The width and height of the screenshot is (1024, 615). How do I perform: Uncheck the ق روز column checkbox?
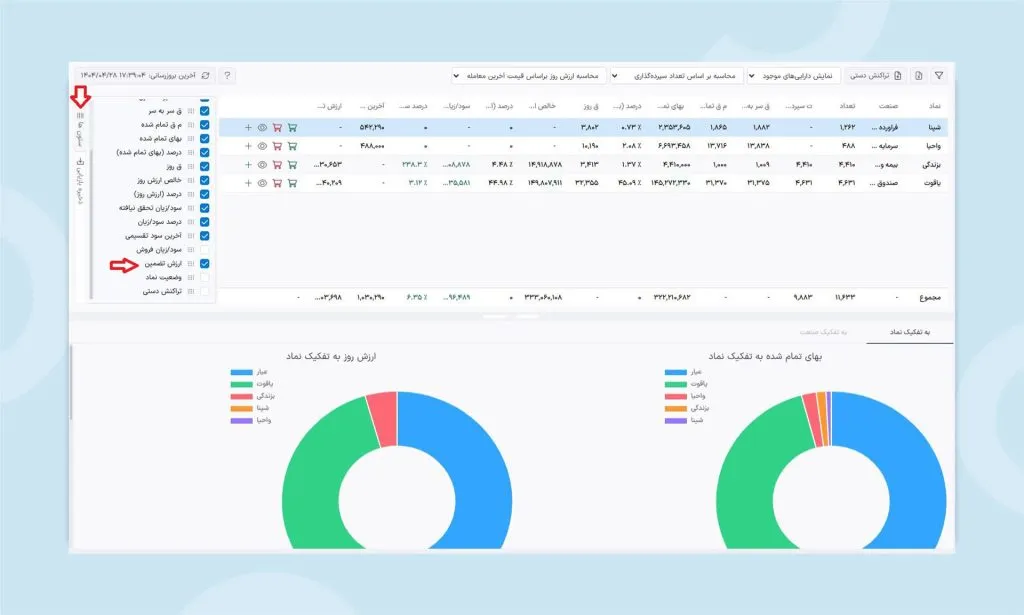(204, 166)
